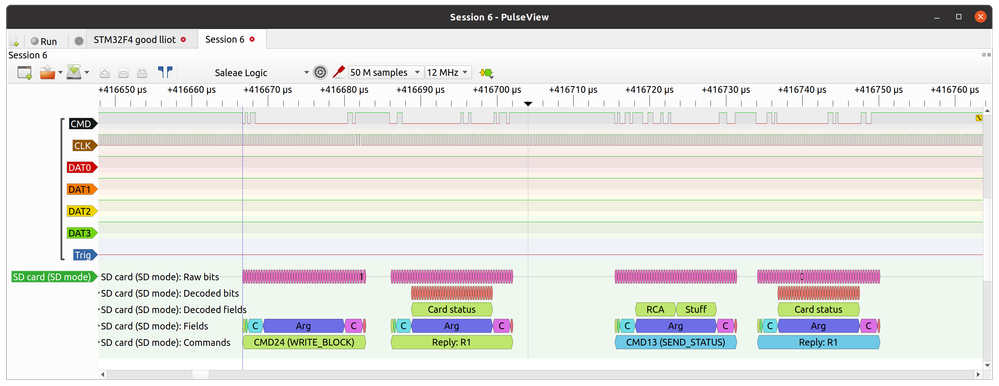The height and width of the screenshot is (386, 999).
Task: Toggle the show cursors icon
Action: coord(166,73)
